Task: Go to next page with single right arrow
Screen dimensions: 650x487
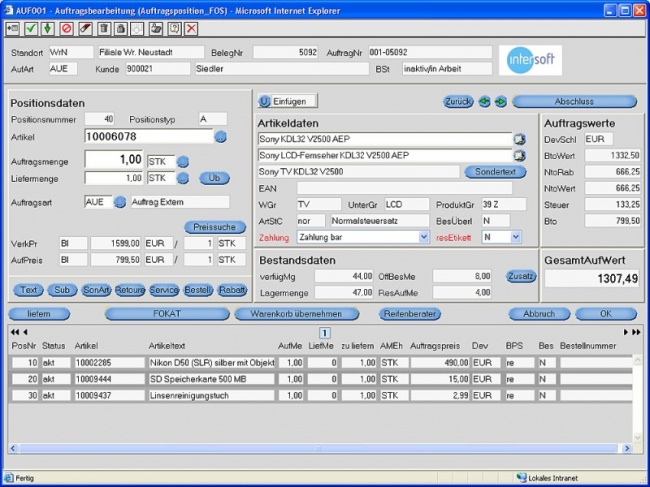Action: click(x=626, y=332)
